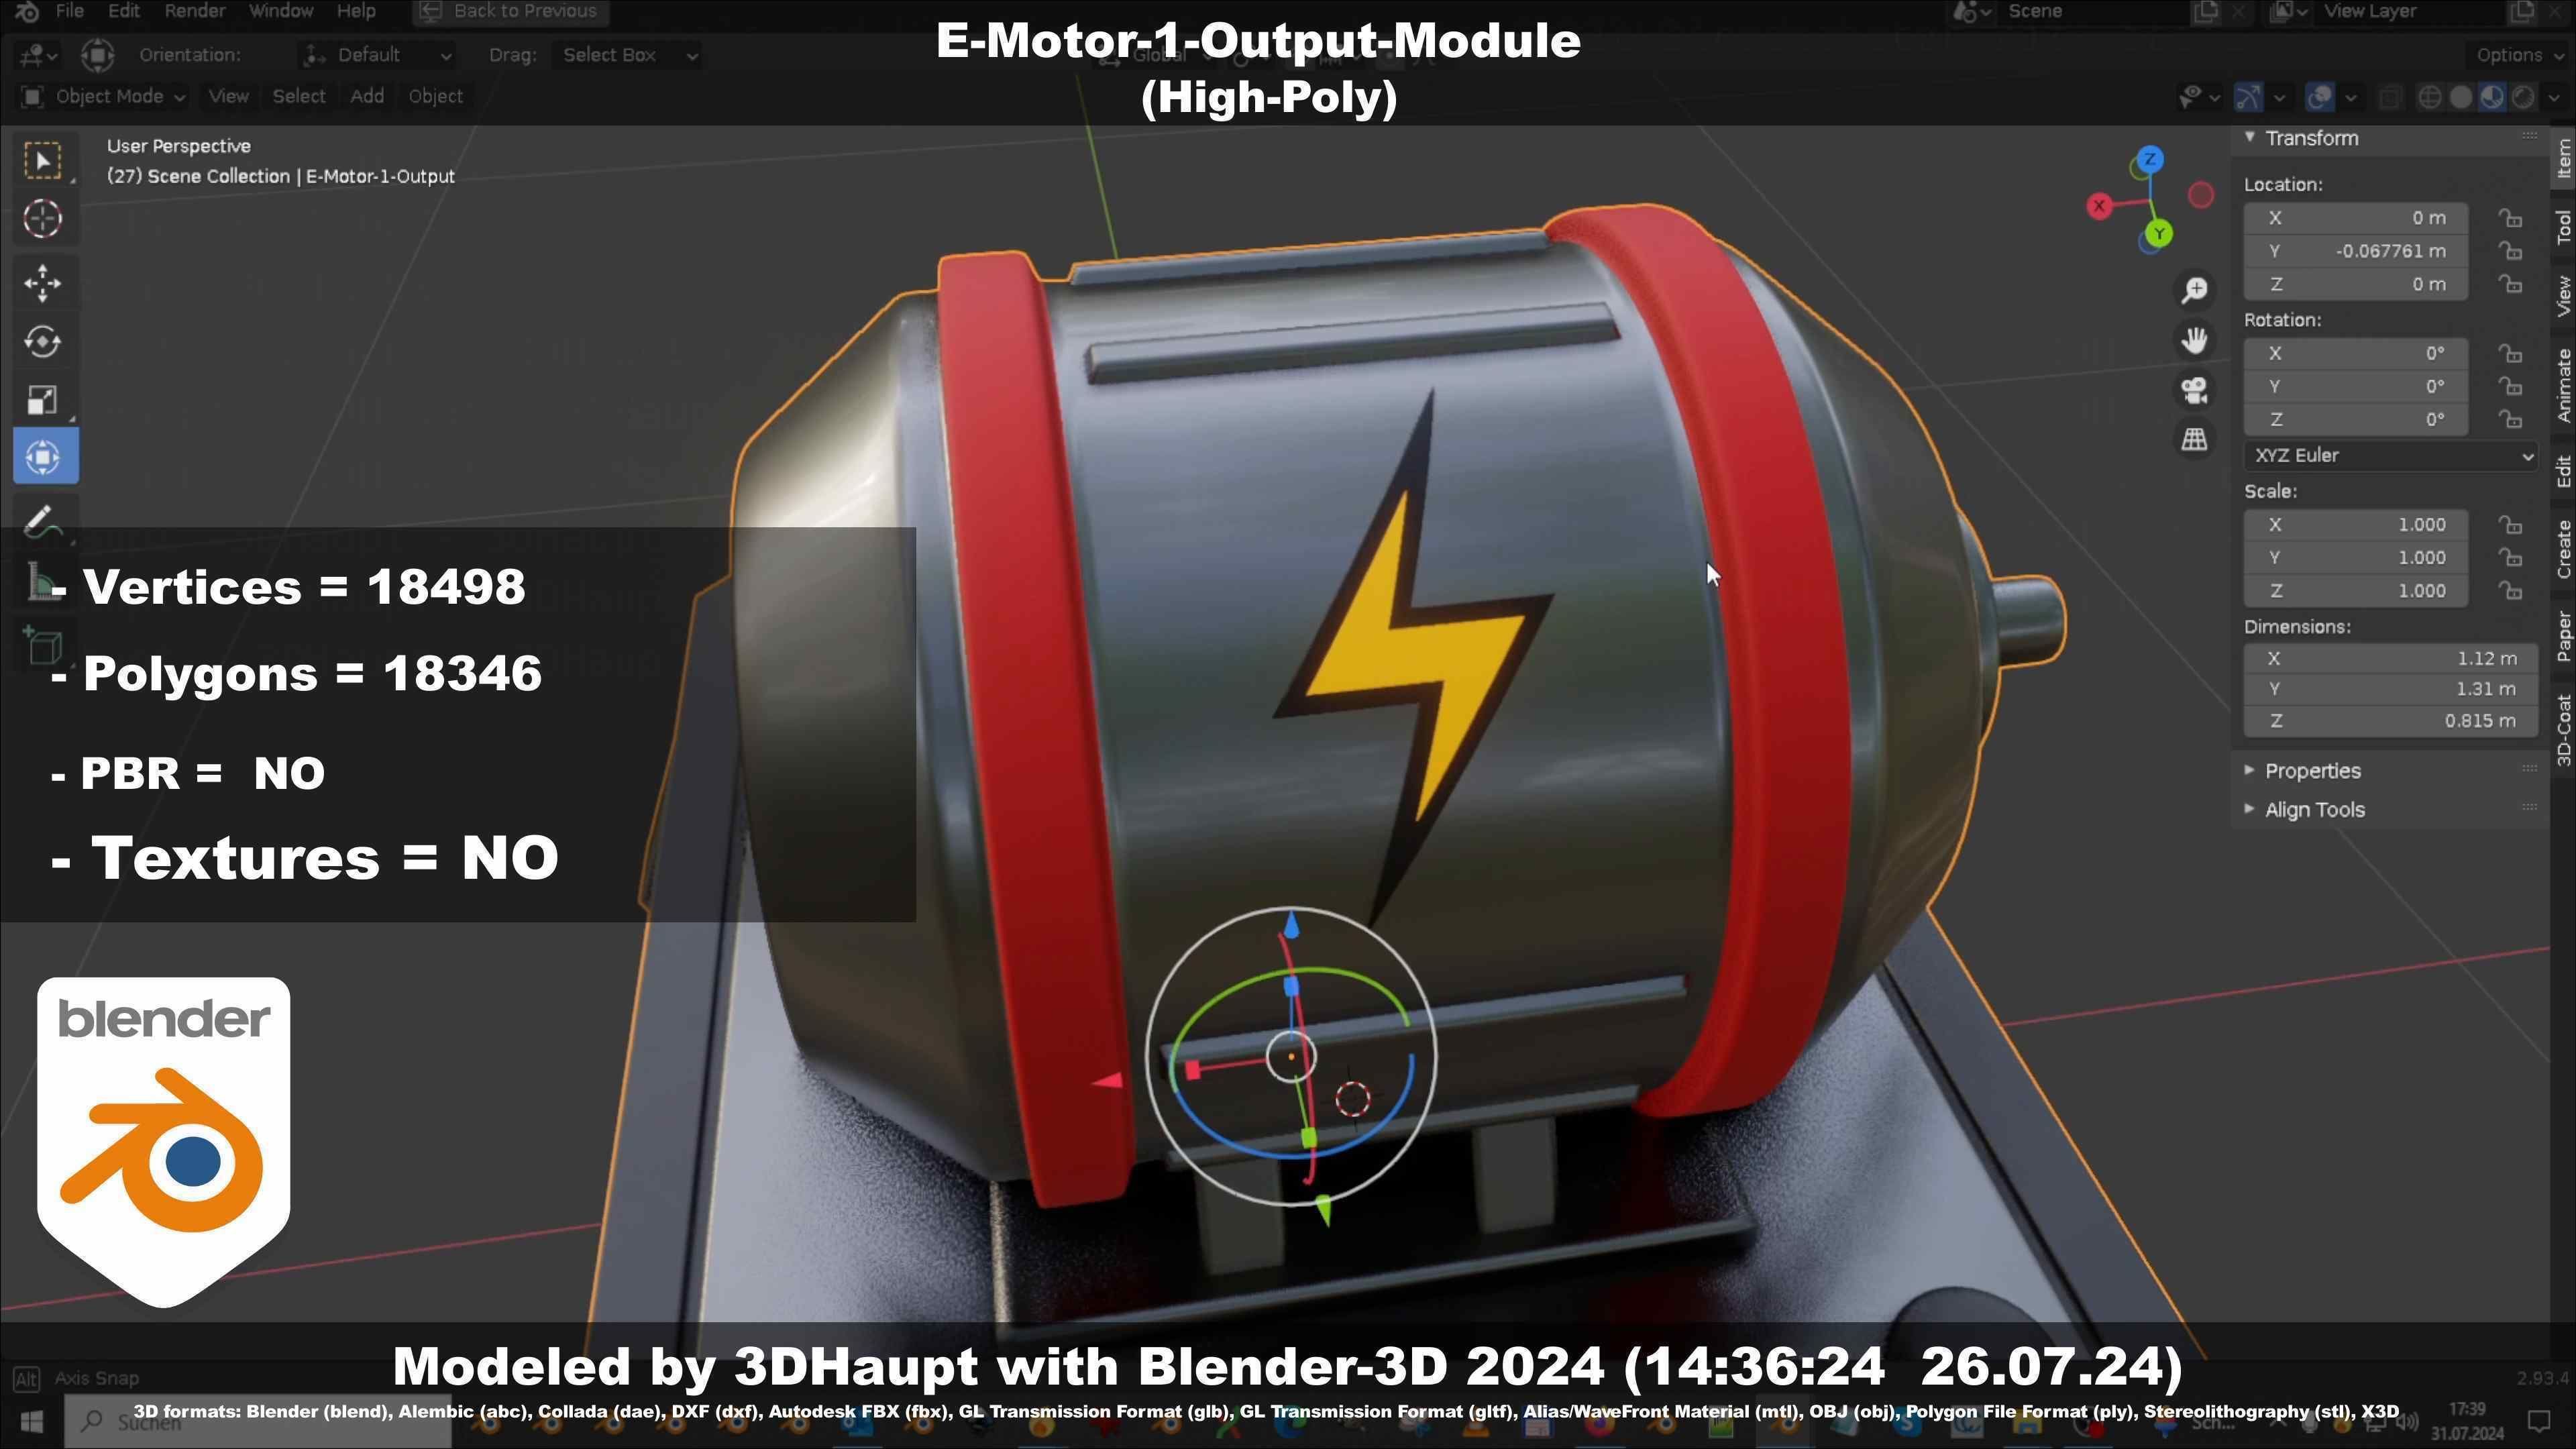Open the viewport shading options arrow
This screenshot has height=1449, width=2576.
tap(2553, 97)
